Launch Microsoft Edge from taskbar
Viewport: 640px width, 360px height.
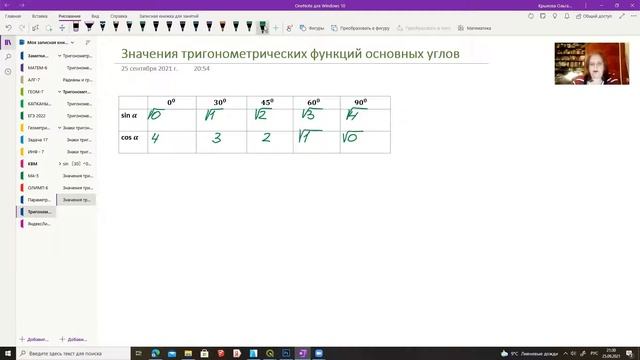[x=156, y=353]
